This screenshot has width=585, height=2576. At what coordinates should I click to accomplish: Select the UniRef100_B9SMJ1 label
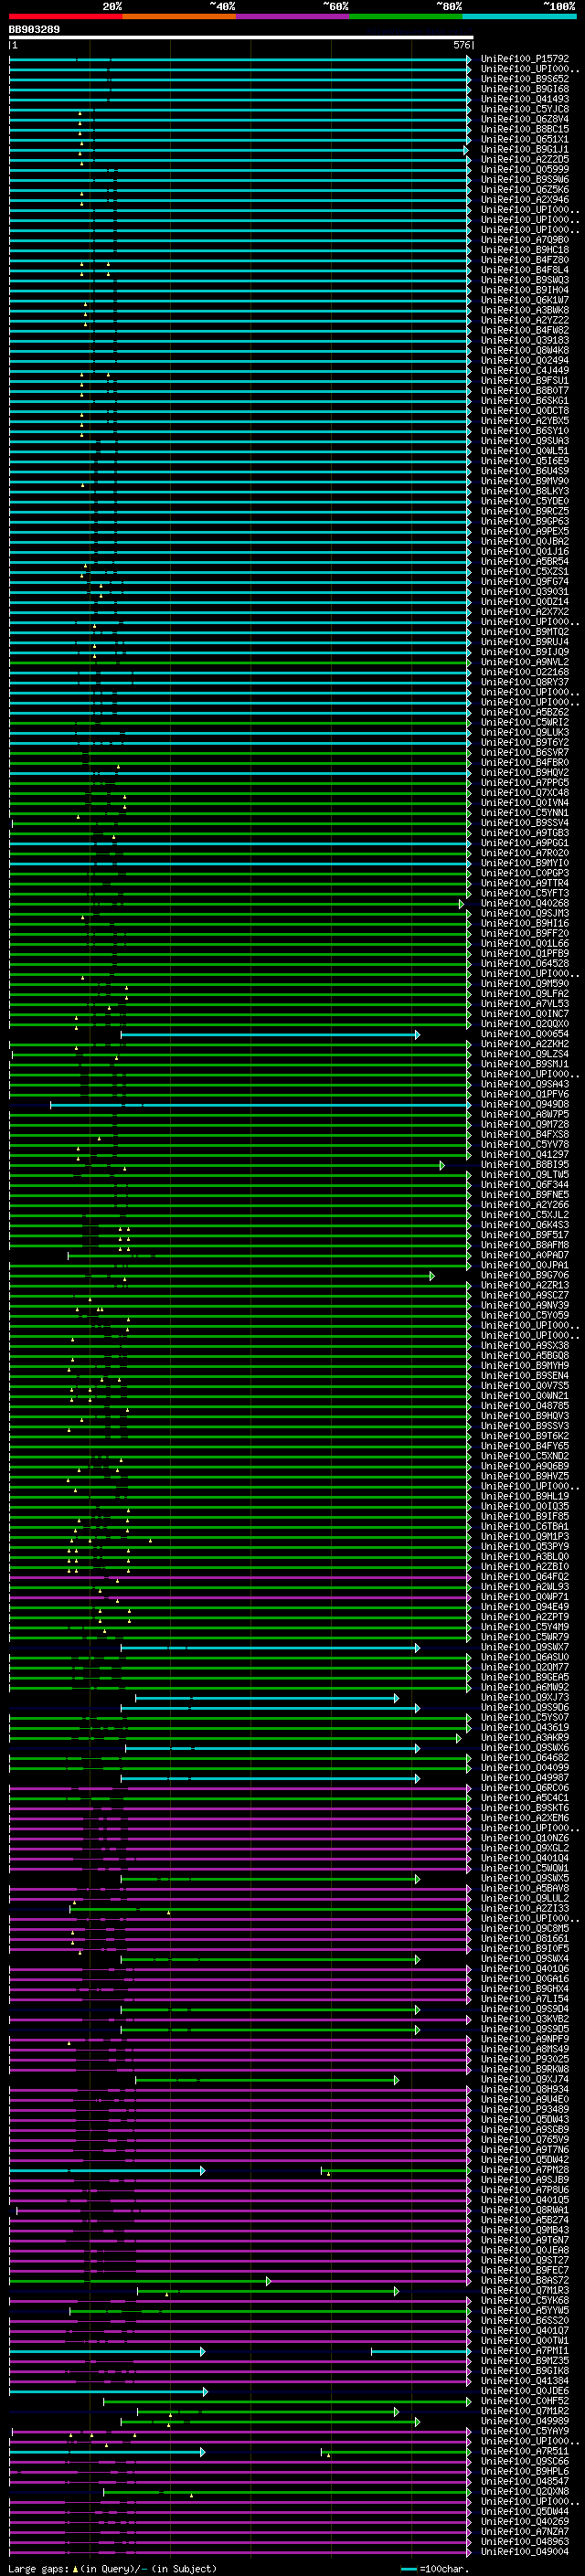point(525,1064)
